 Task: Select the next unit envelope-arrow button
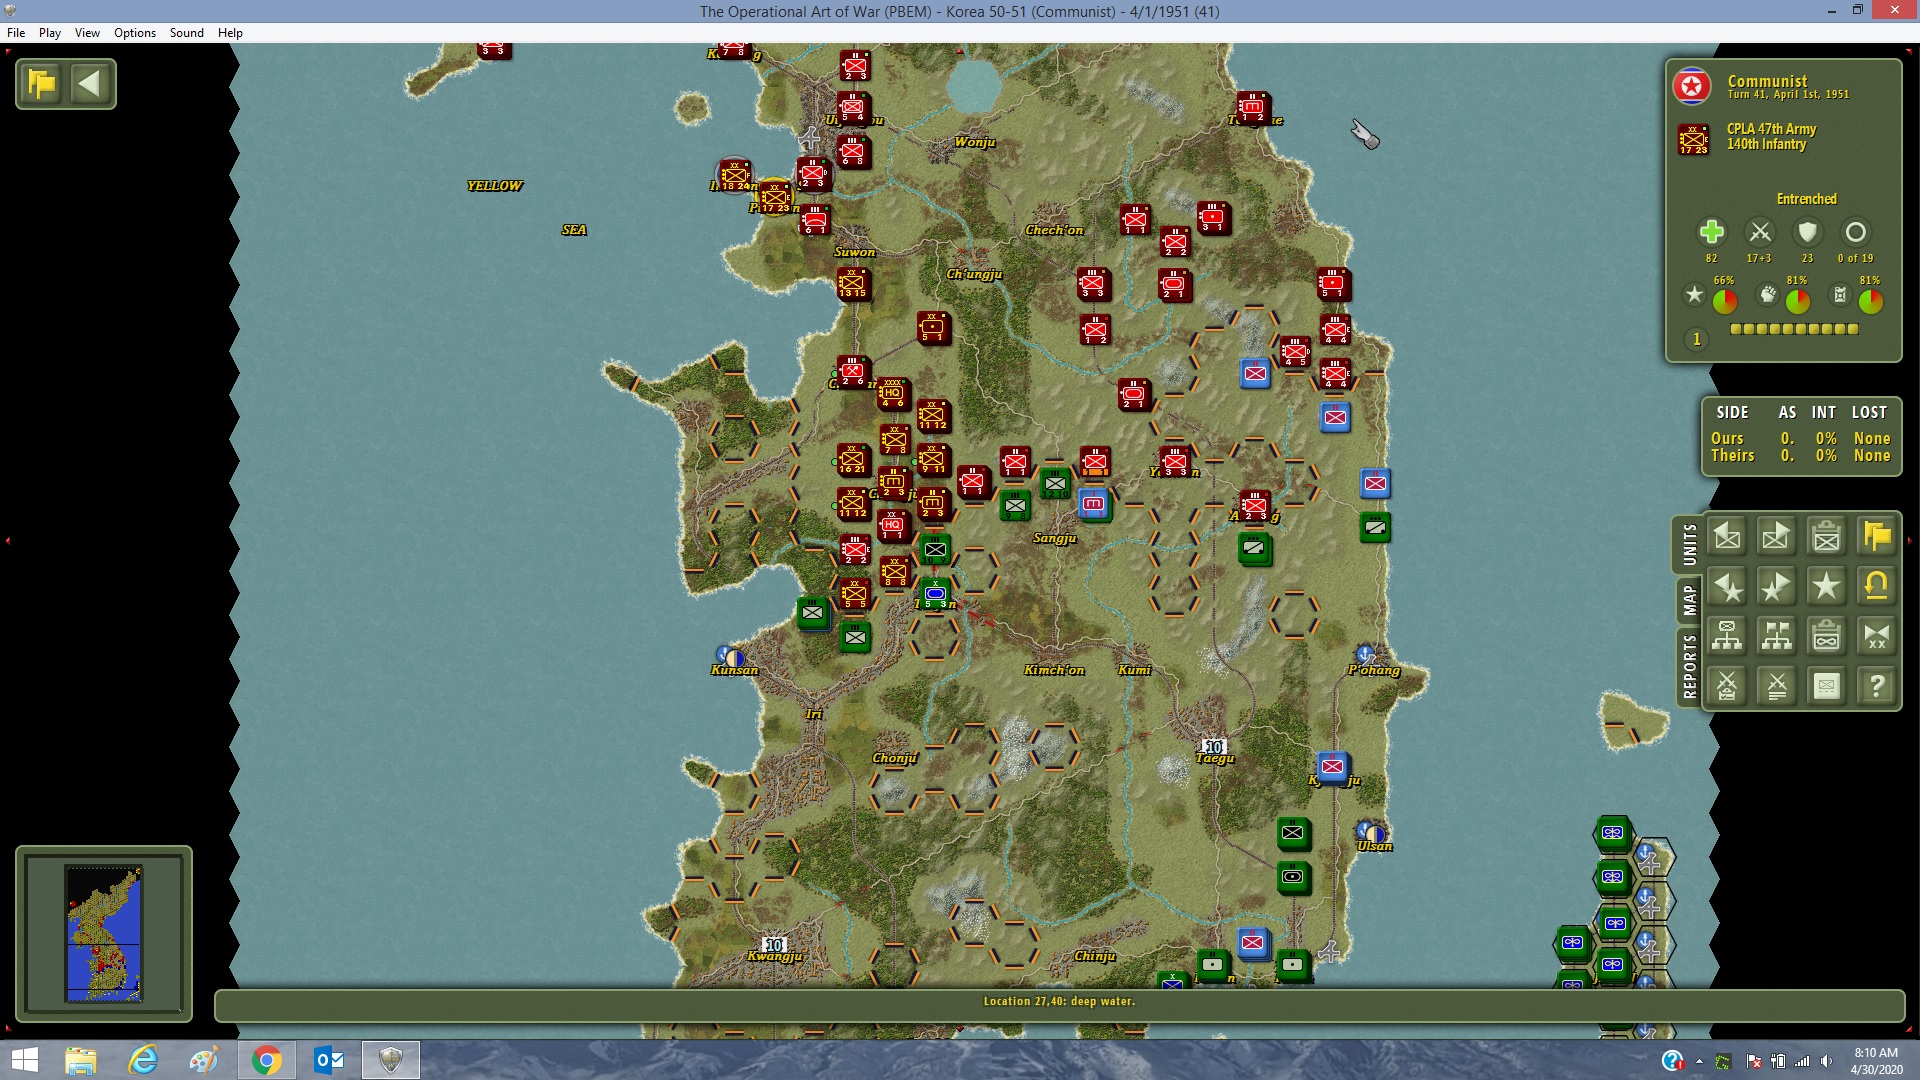point(1777,537)
